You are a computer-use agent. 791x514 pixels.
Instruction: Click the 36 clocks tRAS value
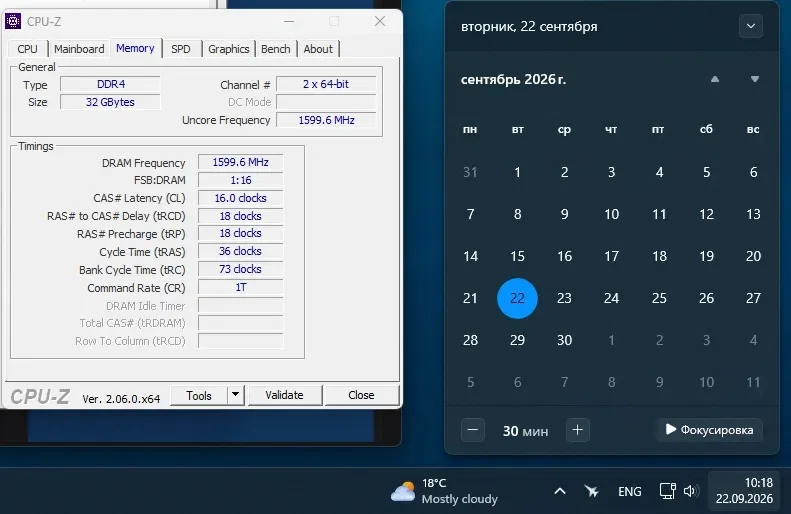coord(241,251)
